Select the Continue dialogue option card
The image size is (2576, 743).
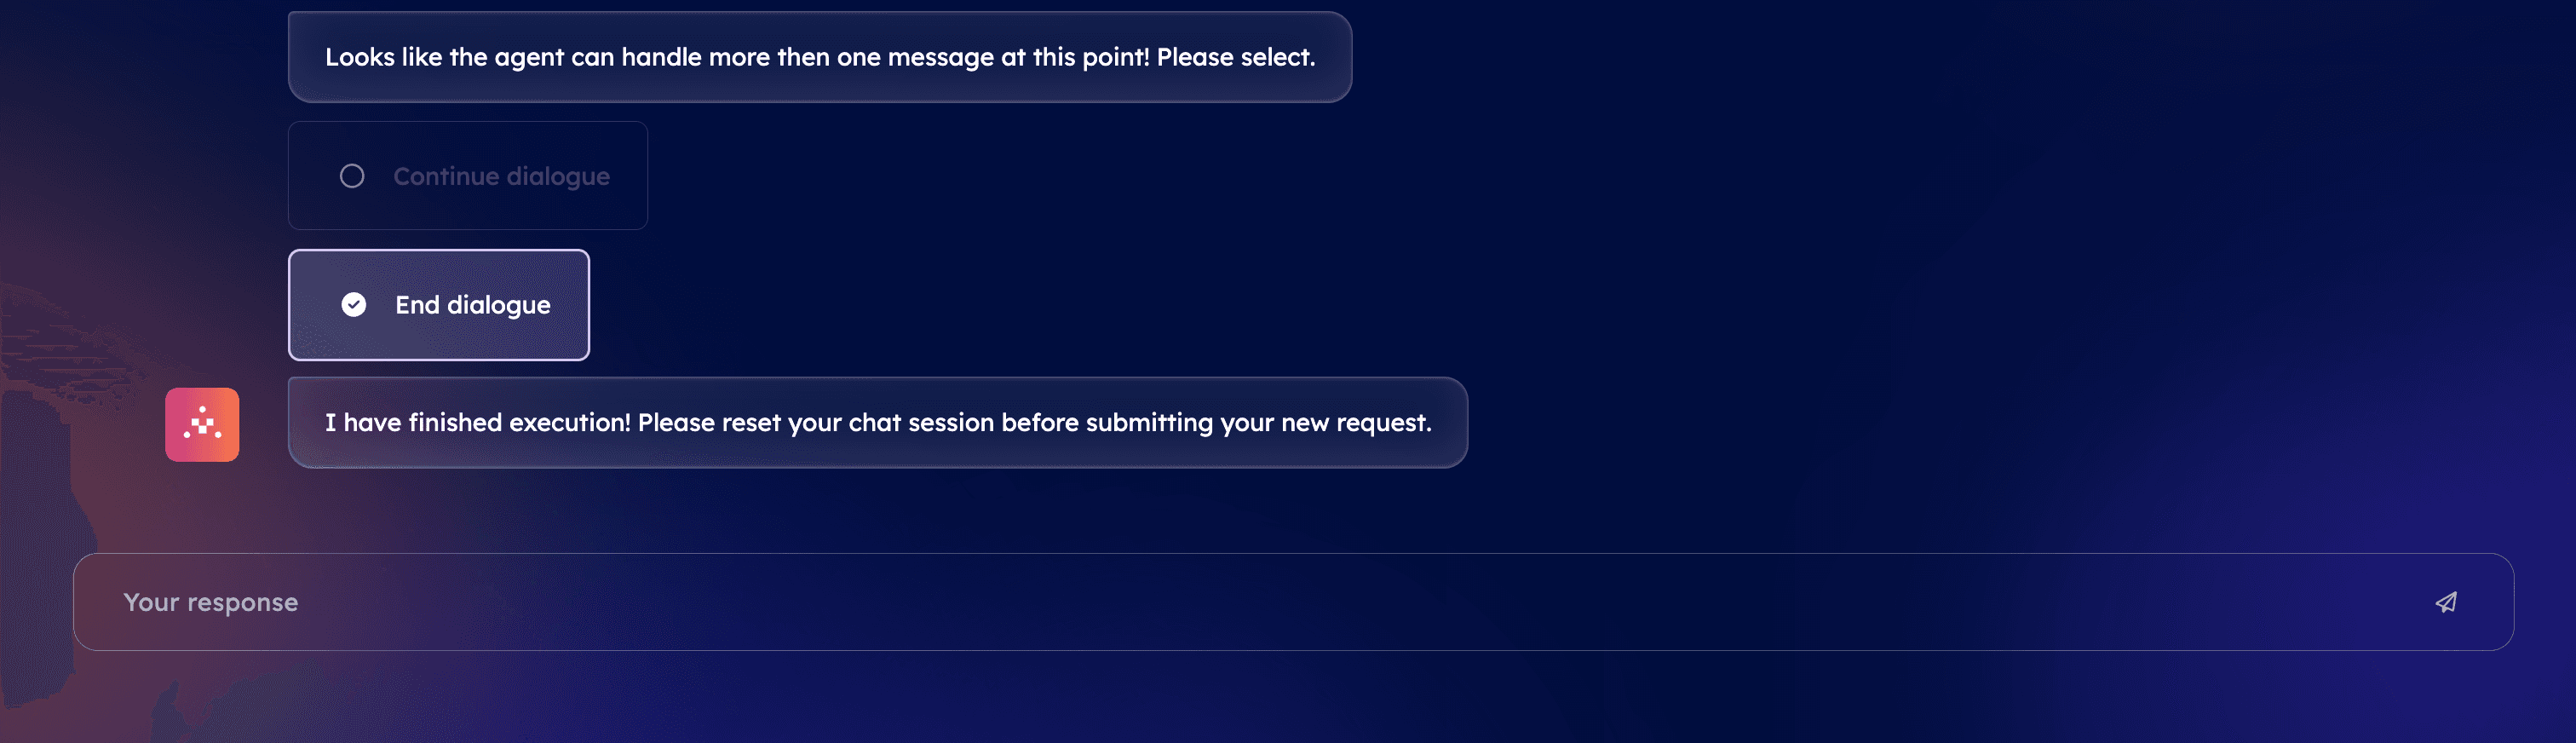tap(468, 176)
